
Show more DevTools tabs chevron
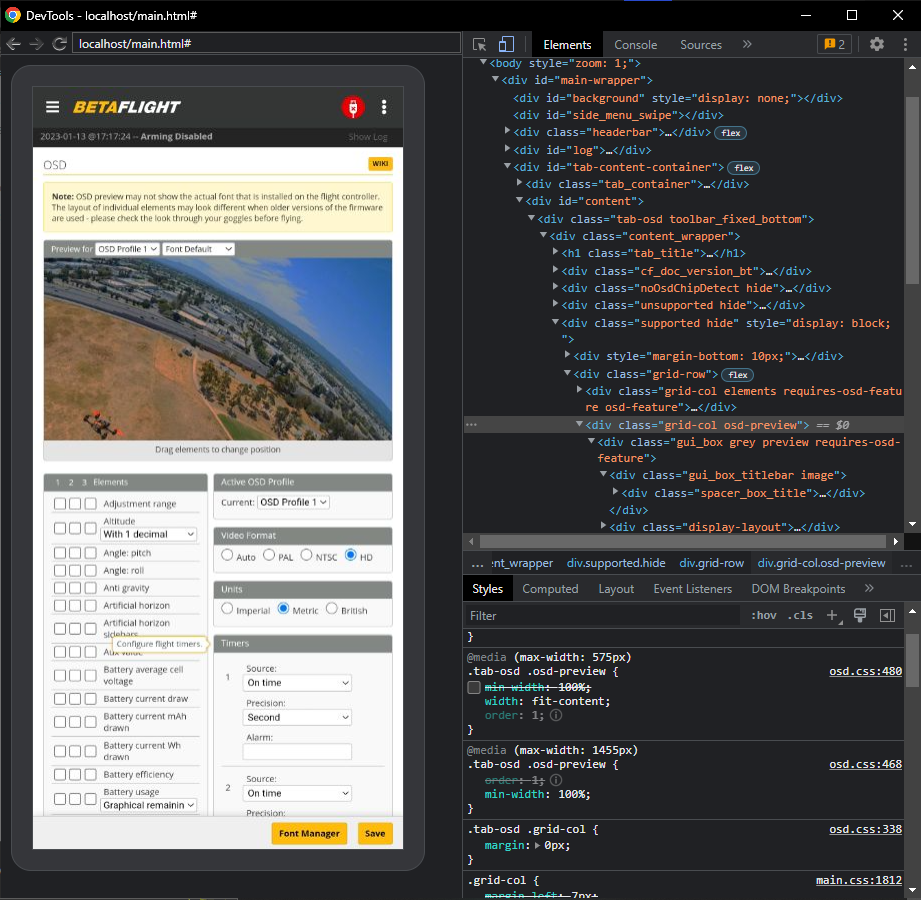[x=747, y=45]
